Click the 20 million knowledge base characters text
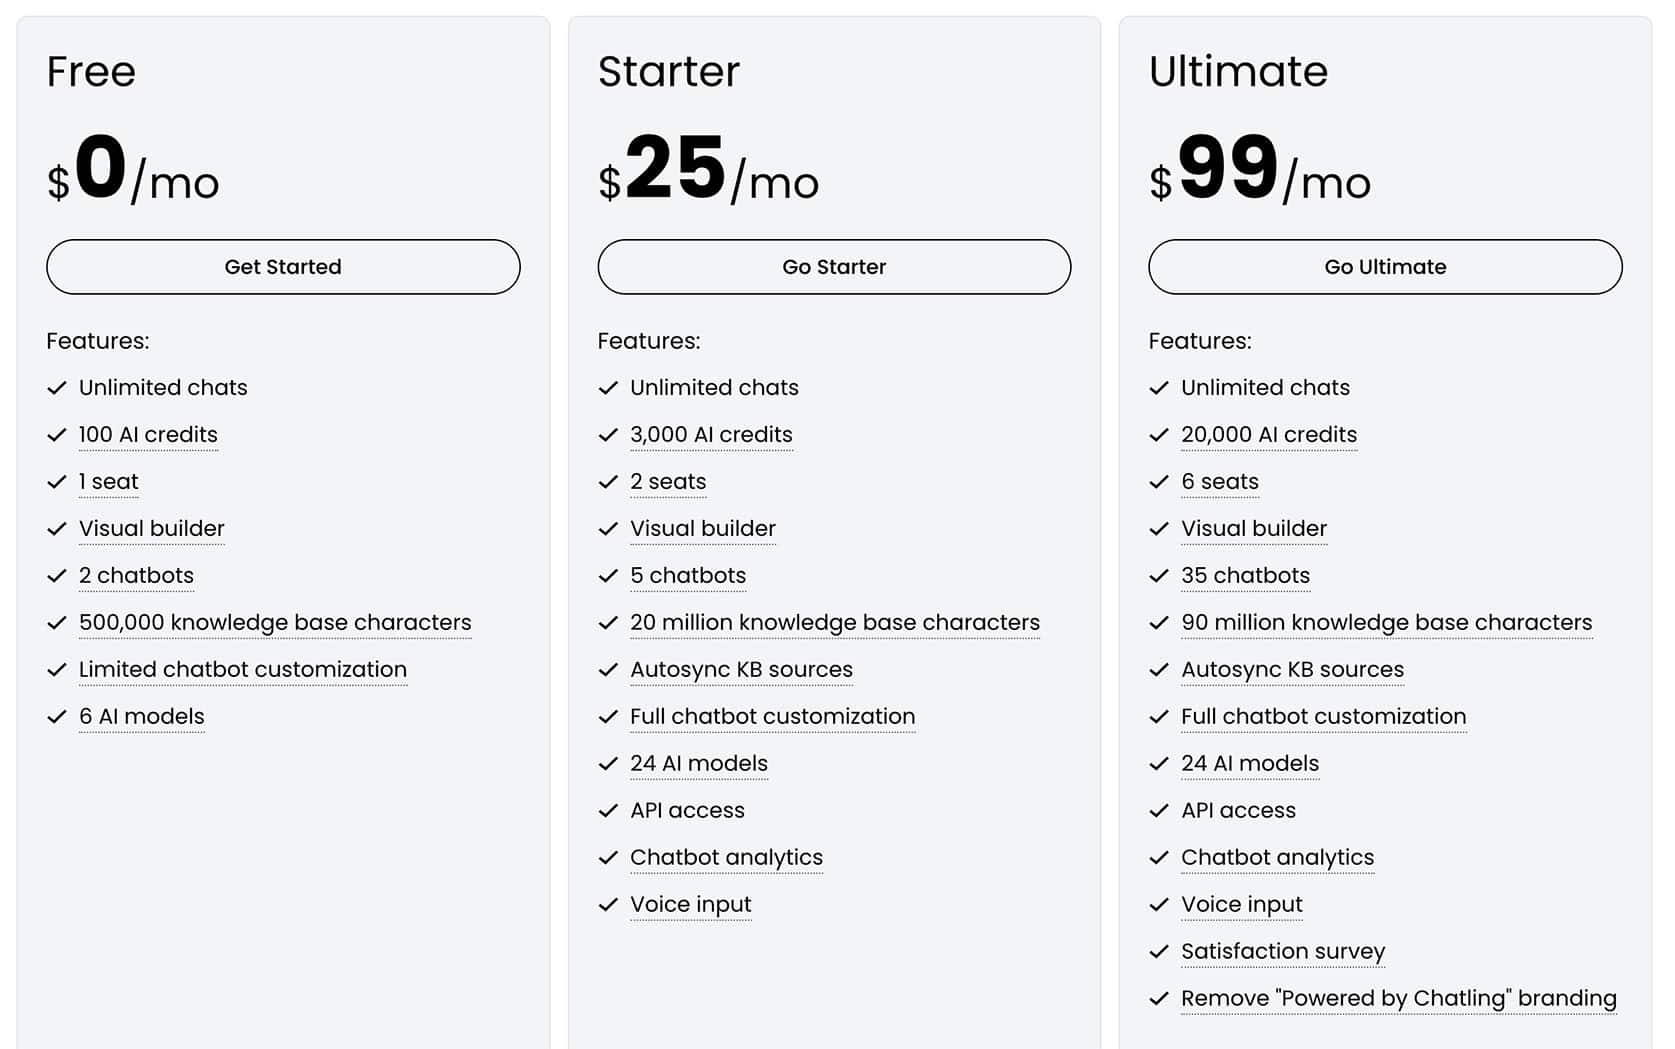 (x=835, y=622)
